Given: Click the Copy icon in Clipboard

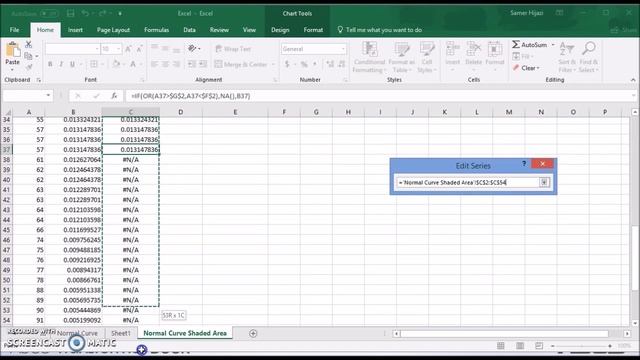Looking at the screenshot, I should (28, 56).
